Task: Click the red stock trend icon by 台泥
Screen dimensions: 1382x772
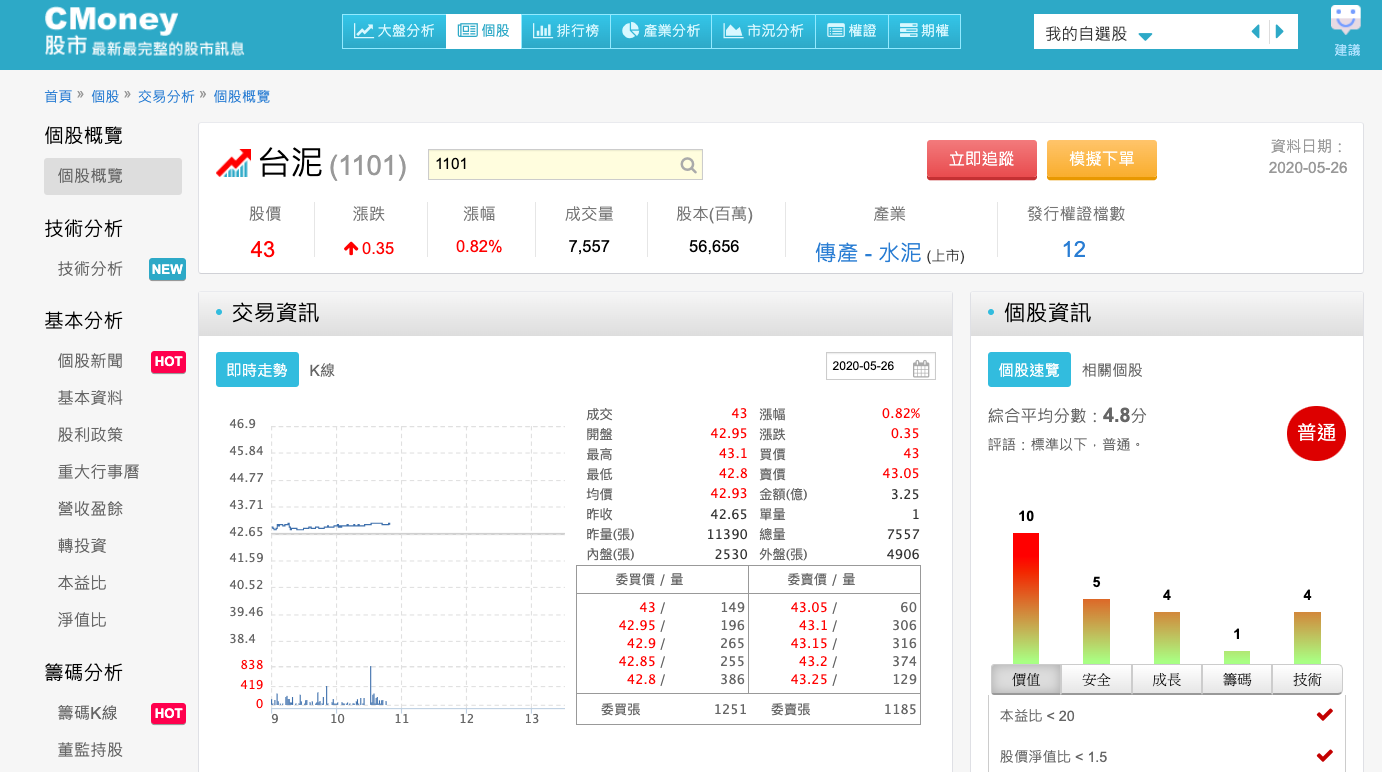Action: 234,163
